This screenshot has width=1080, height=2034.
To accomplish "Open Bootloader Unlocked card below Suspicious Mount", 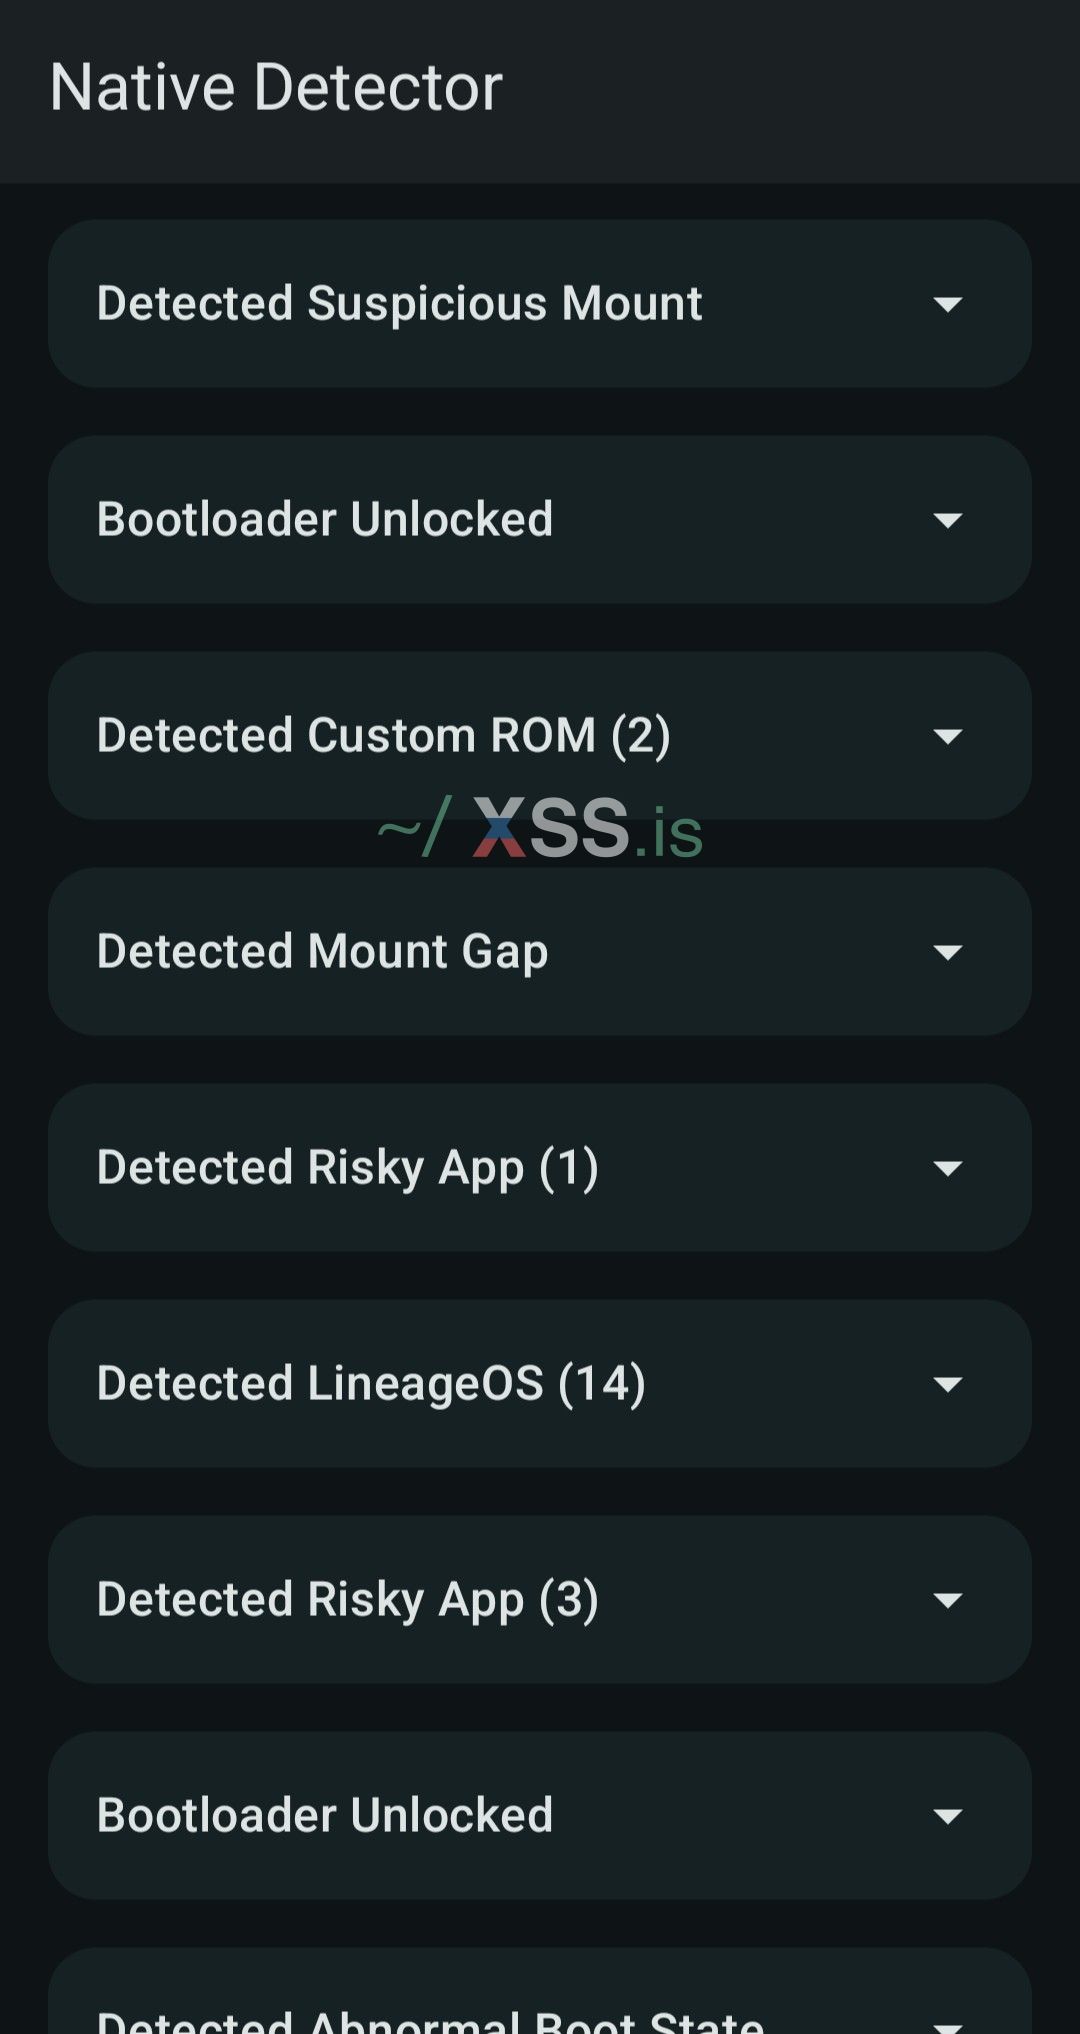I will pyautogui.click(x=325, y=520).
